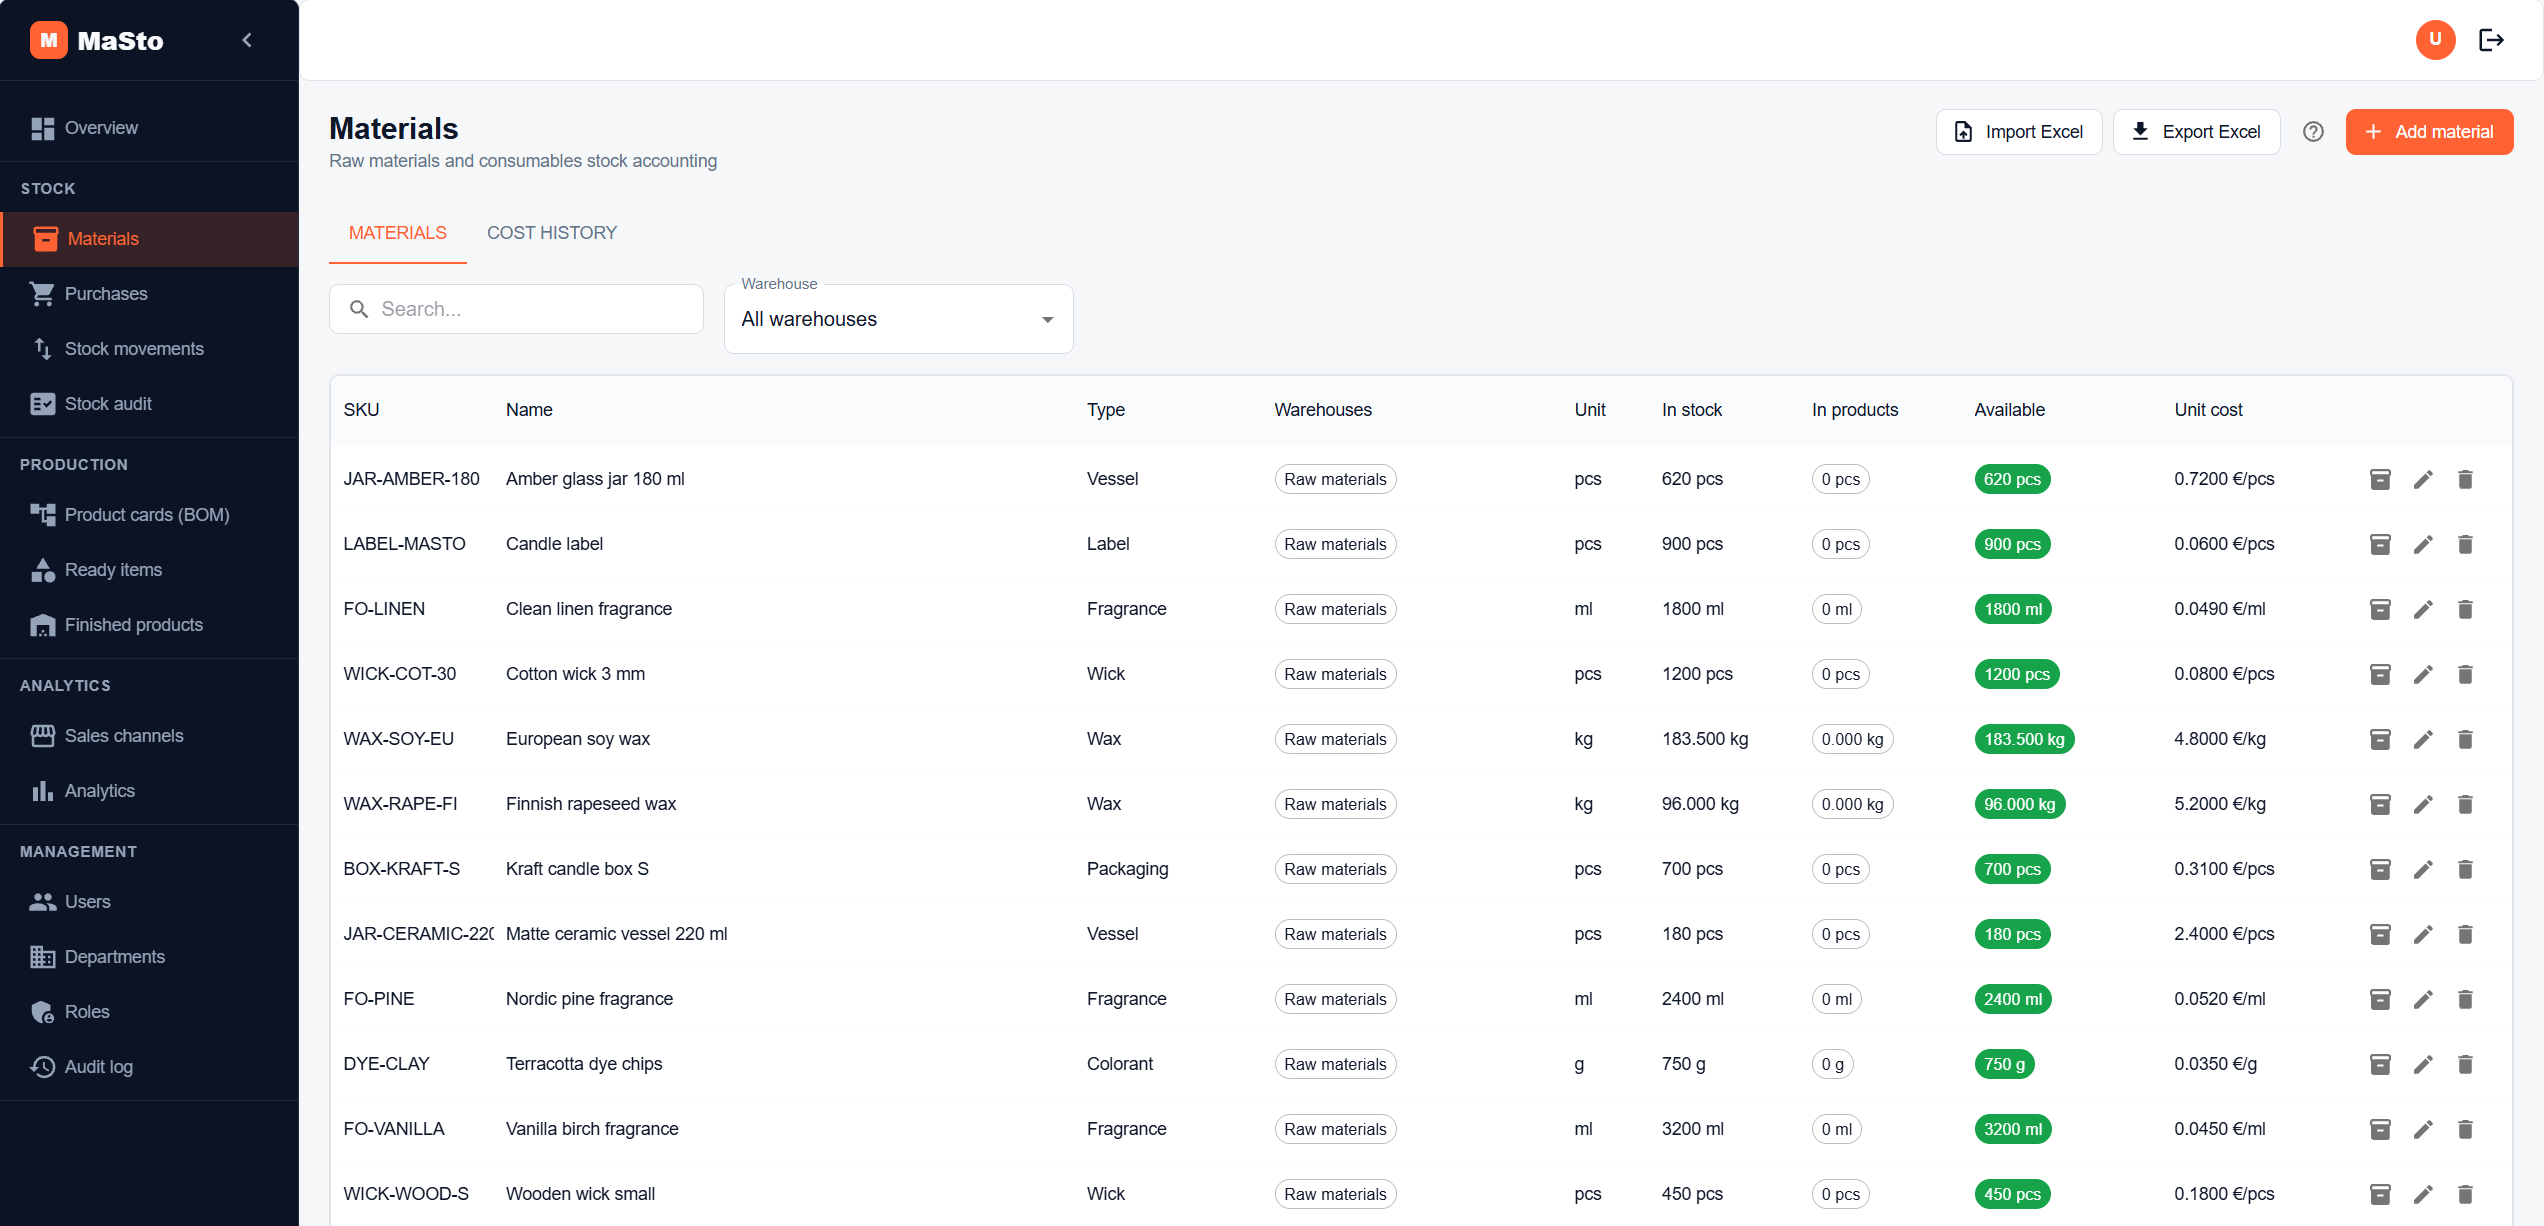The image size is (2544, 1226).
Task: Edit the Amber glass jar 180 ml row
Action: point(2422,479)
